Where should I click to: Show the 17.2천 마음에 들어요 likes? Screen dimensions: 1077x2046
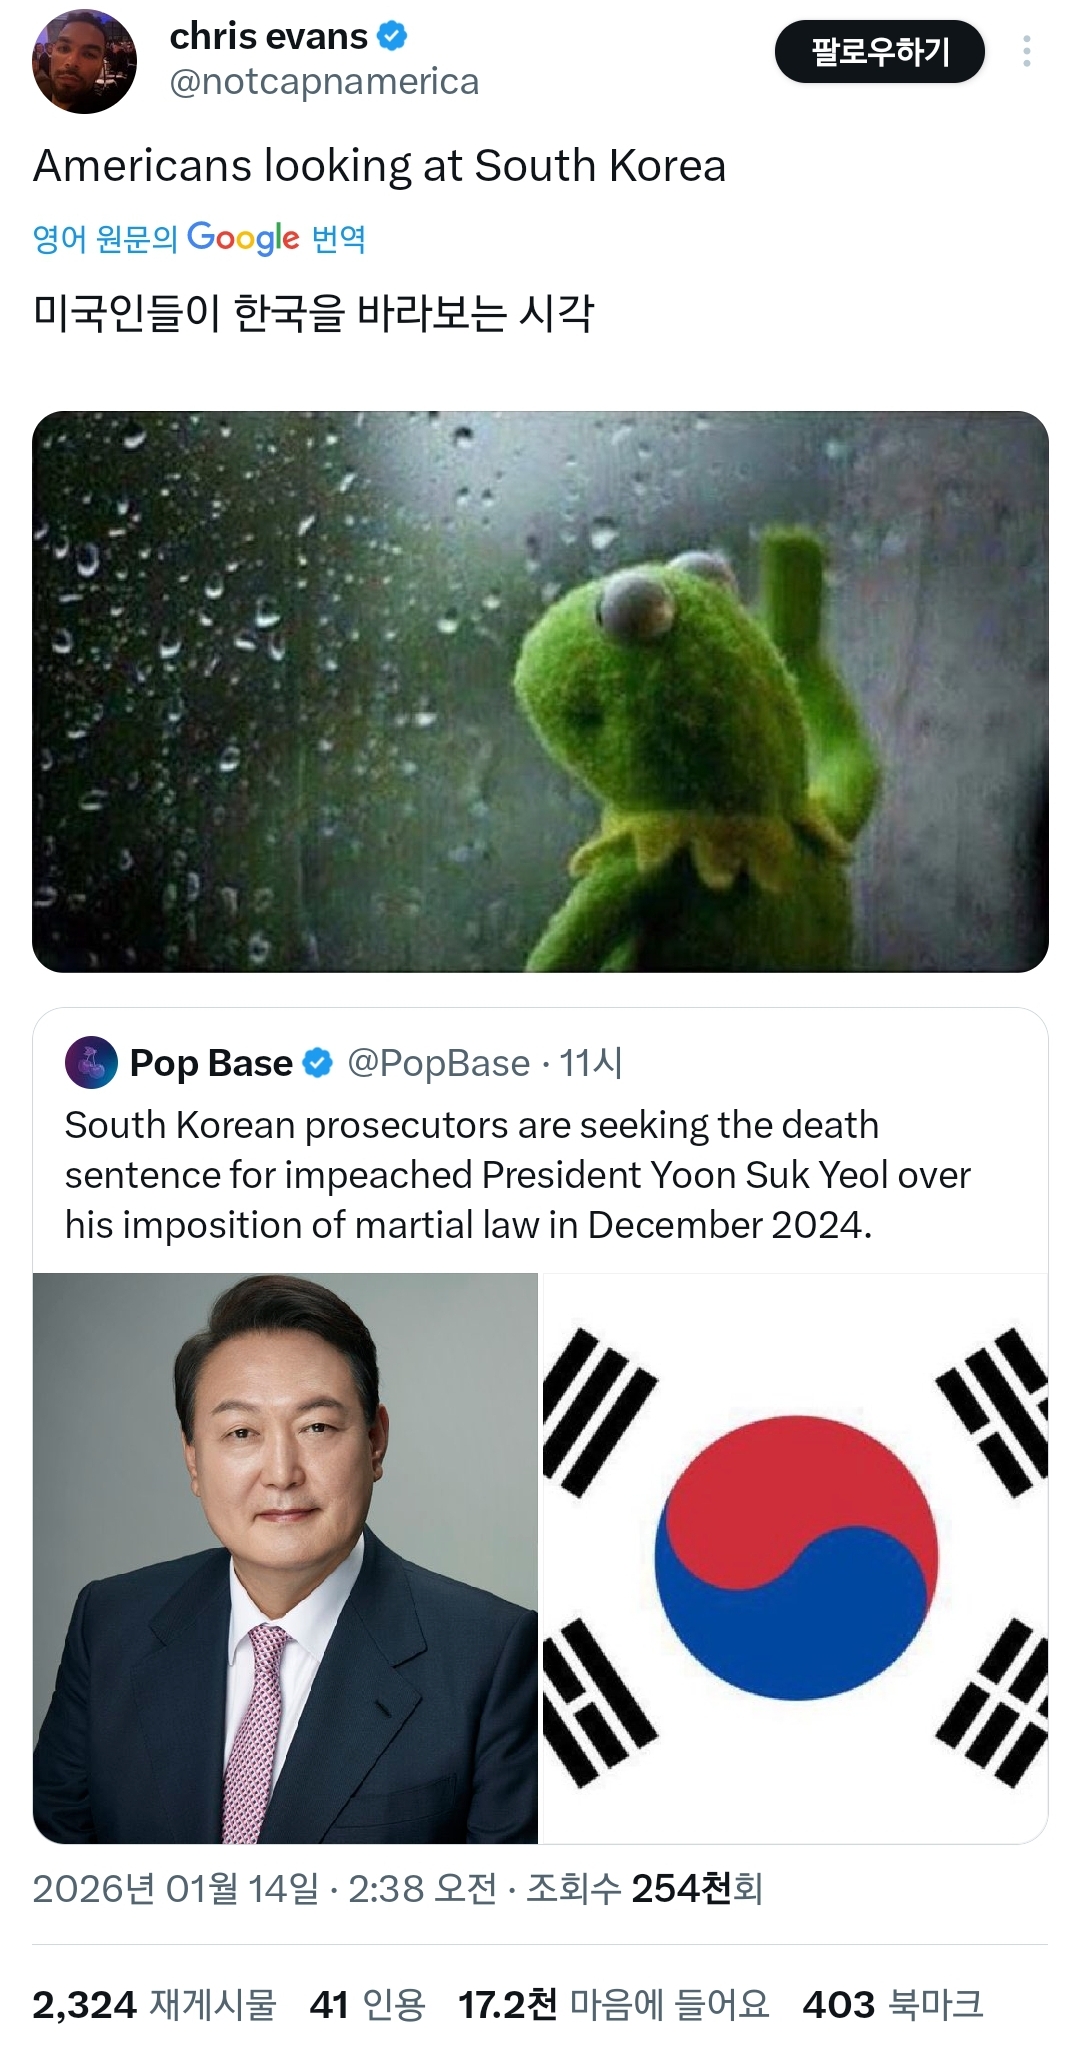[x=614, y=2005]
